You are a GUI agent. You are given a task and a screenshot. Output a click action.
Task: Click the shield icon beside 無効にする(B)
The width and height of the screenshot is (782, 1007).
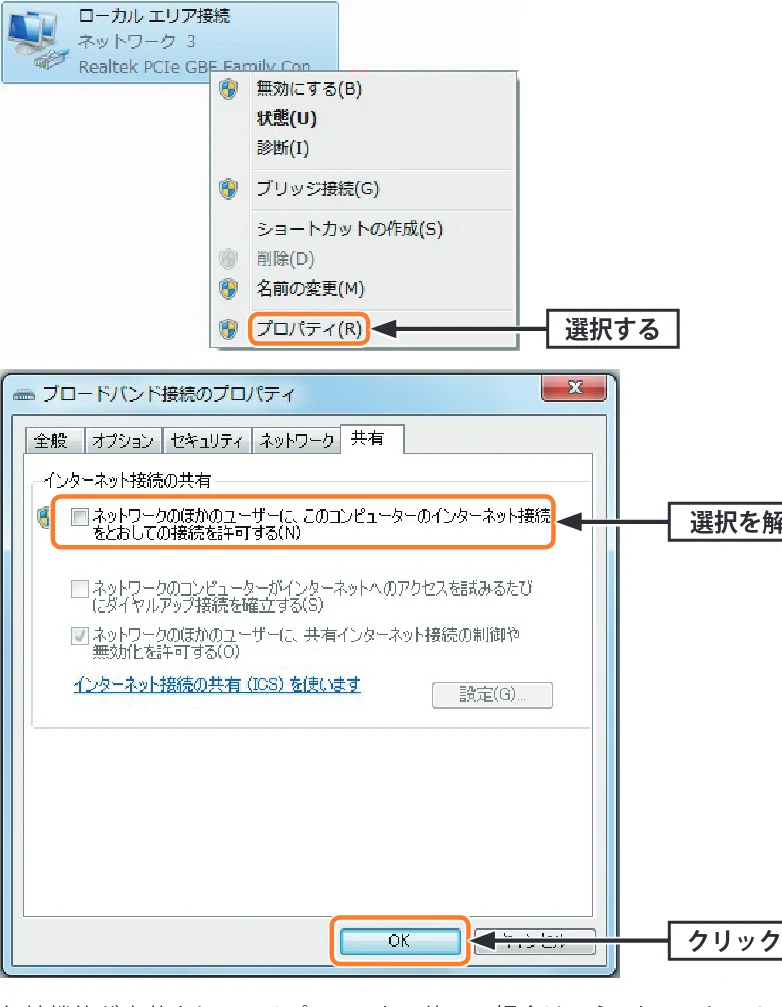coord(229,89)
